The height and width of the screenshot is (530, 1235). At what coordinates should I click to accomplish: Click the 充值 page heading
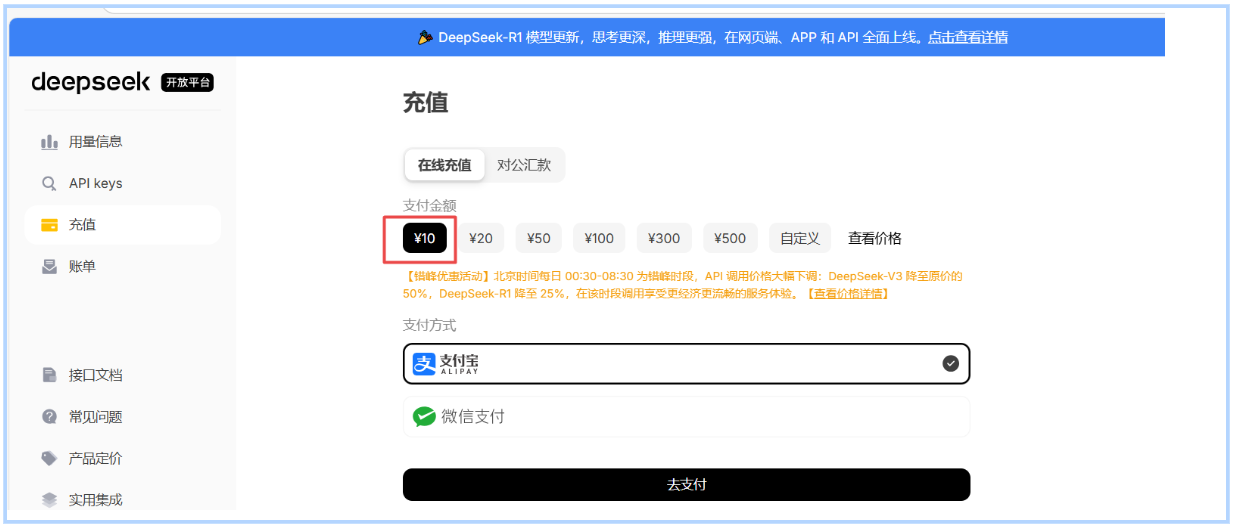[x=425, y=103]
